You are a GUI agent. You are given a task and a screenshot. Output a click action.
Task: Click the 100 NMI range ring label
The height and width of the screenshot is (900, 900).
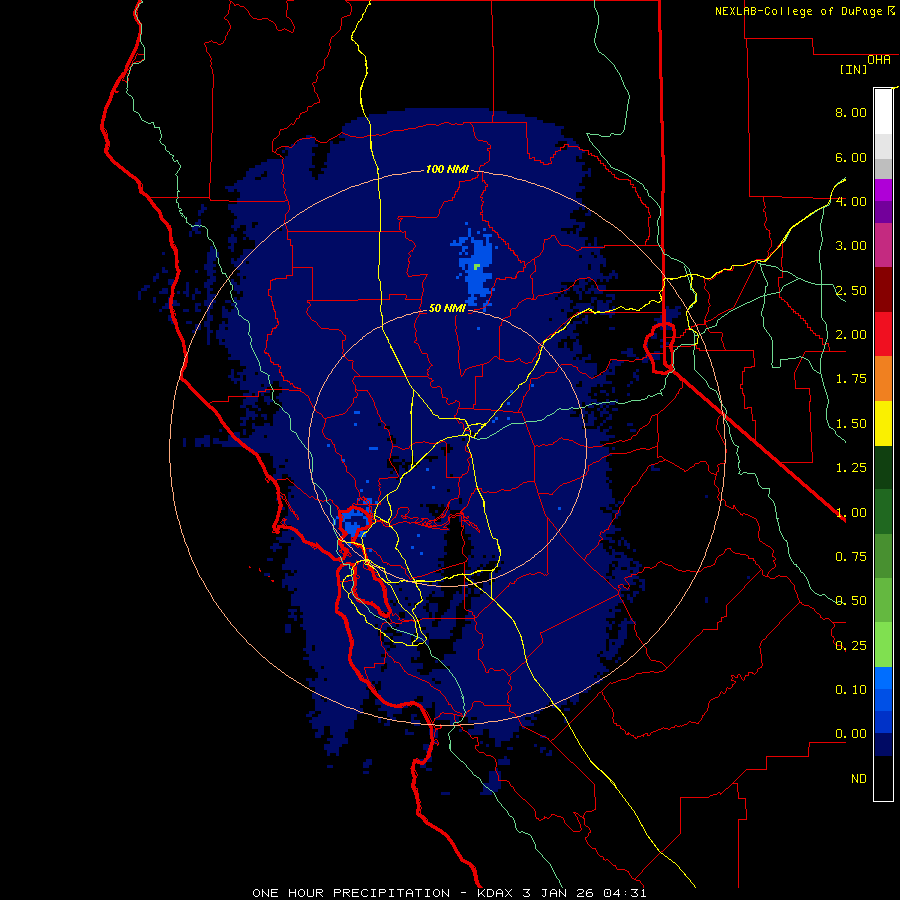447,169
